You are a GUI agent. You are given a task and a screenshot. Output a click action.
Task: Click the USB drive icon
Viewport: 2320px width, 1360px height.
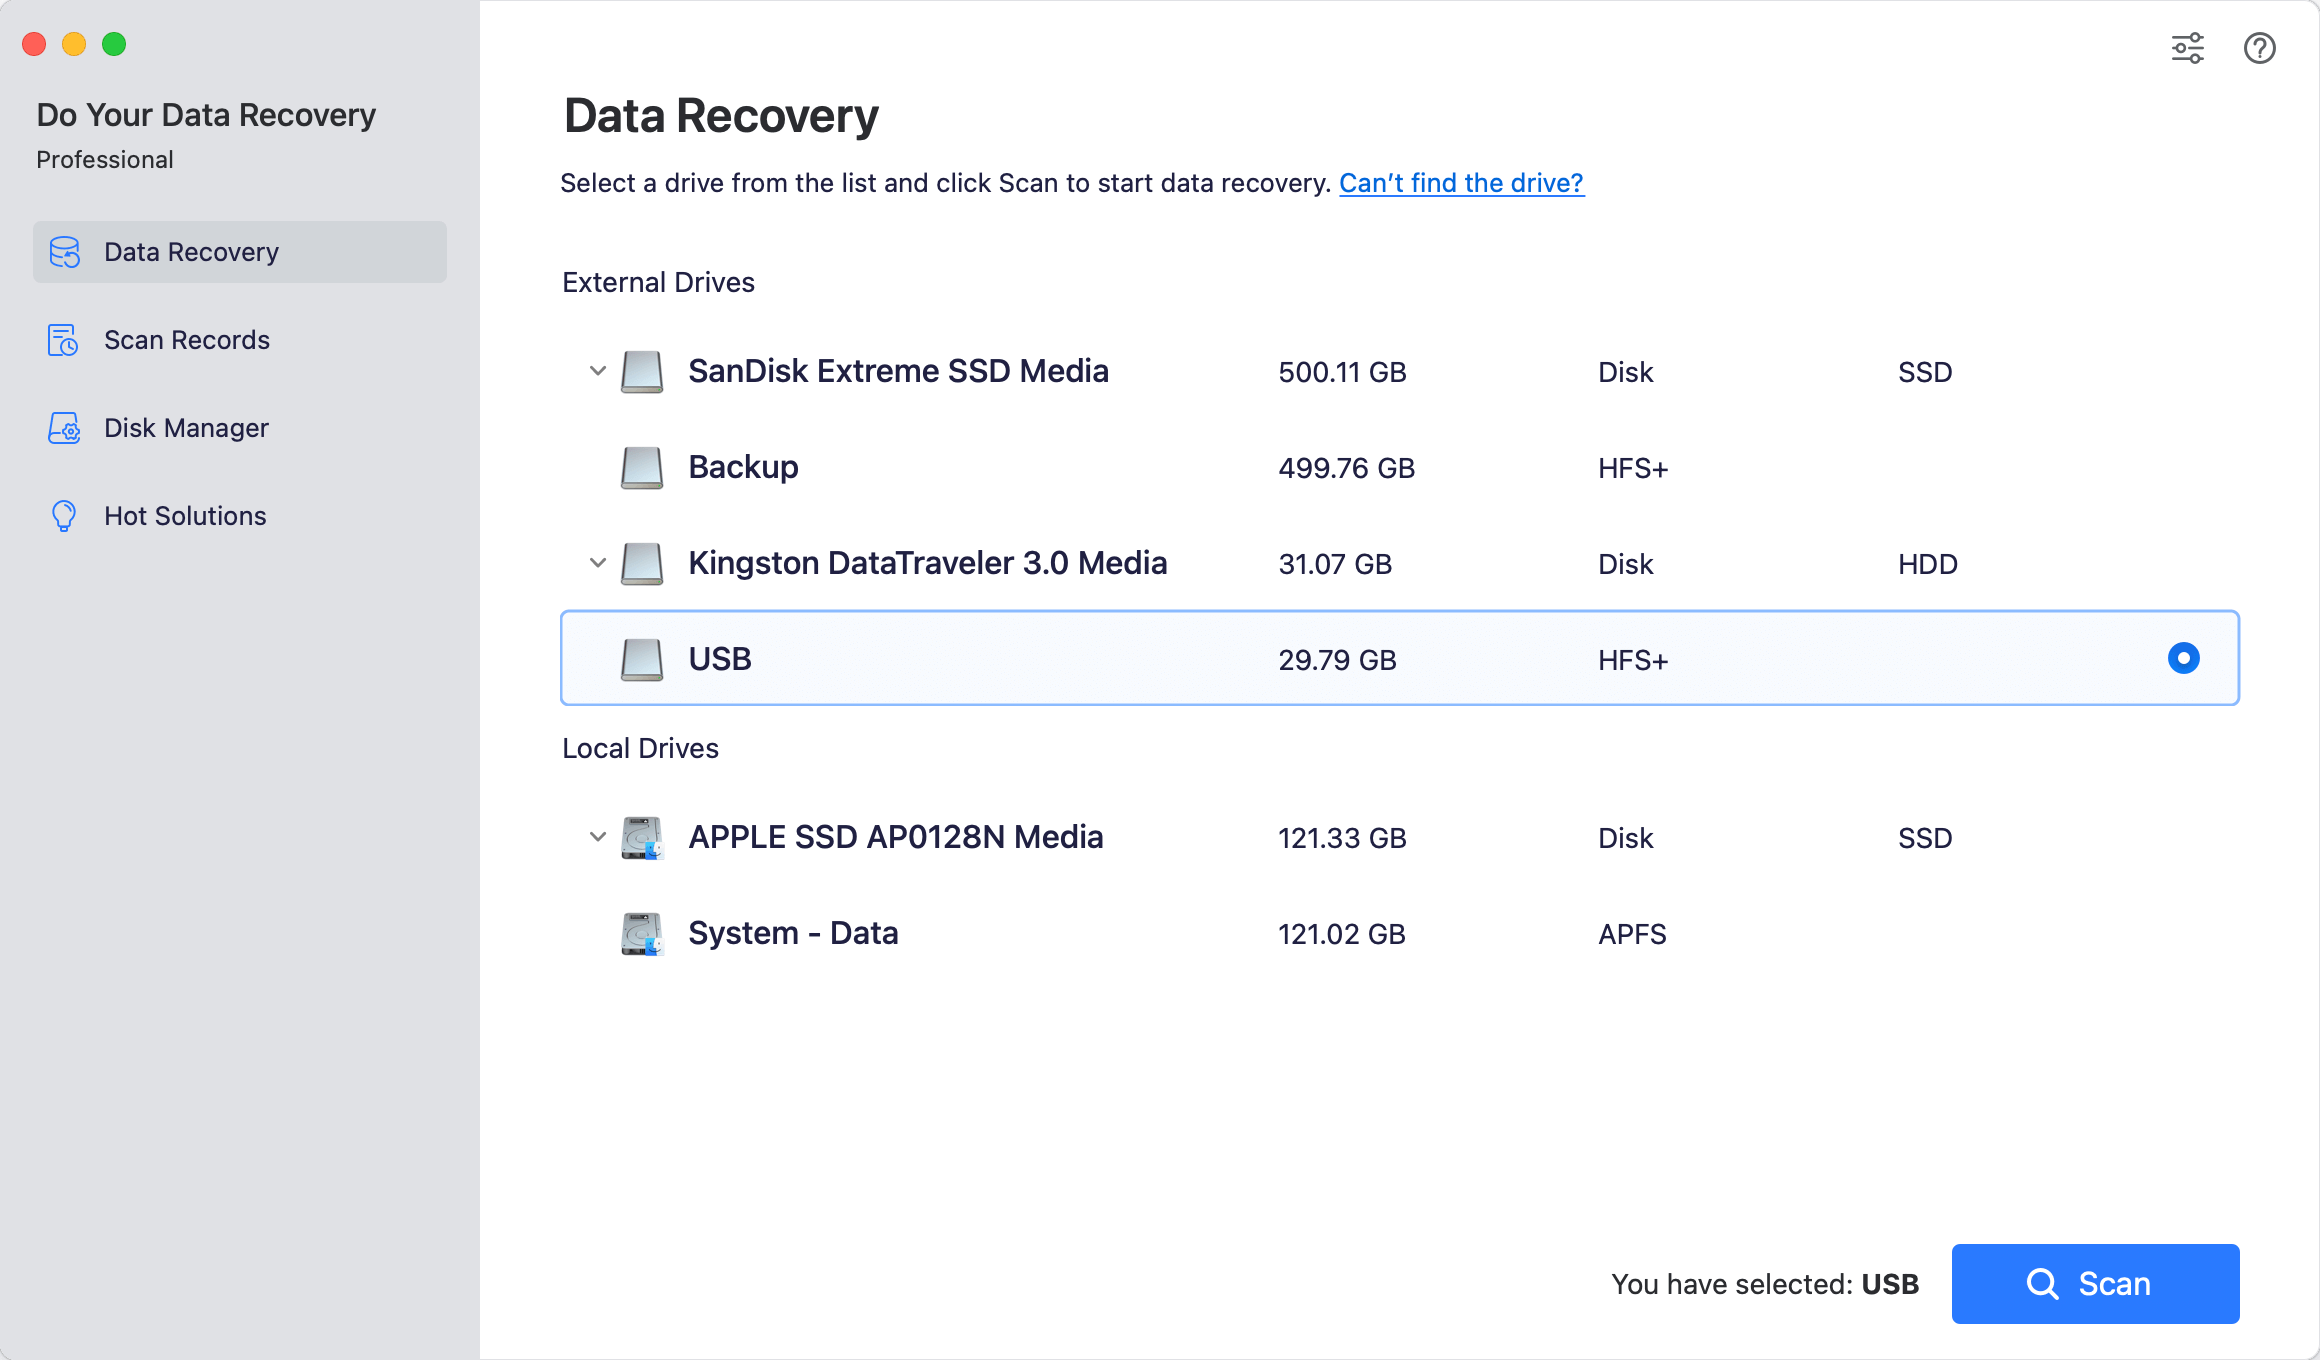641,658
